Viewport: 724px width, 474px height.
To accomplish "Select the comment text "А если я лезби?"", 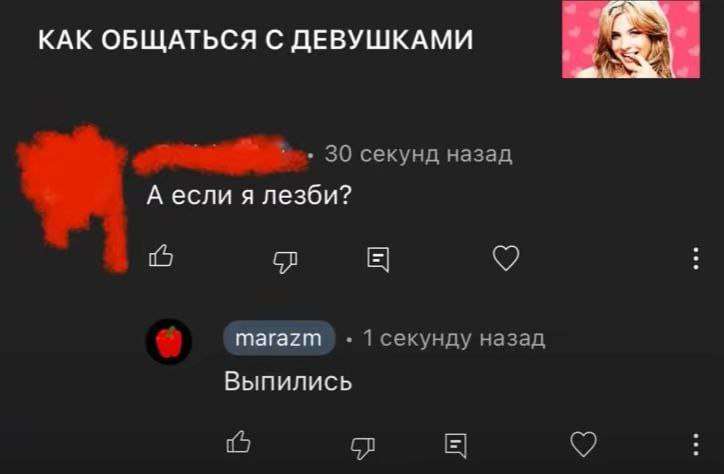I will click(249, 195).
